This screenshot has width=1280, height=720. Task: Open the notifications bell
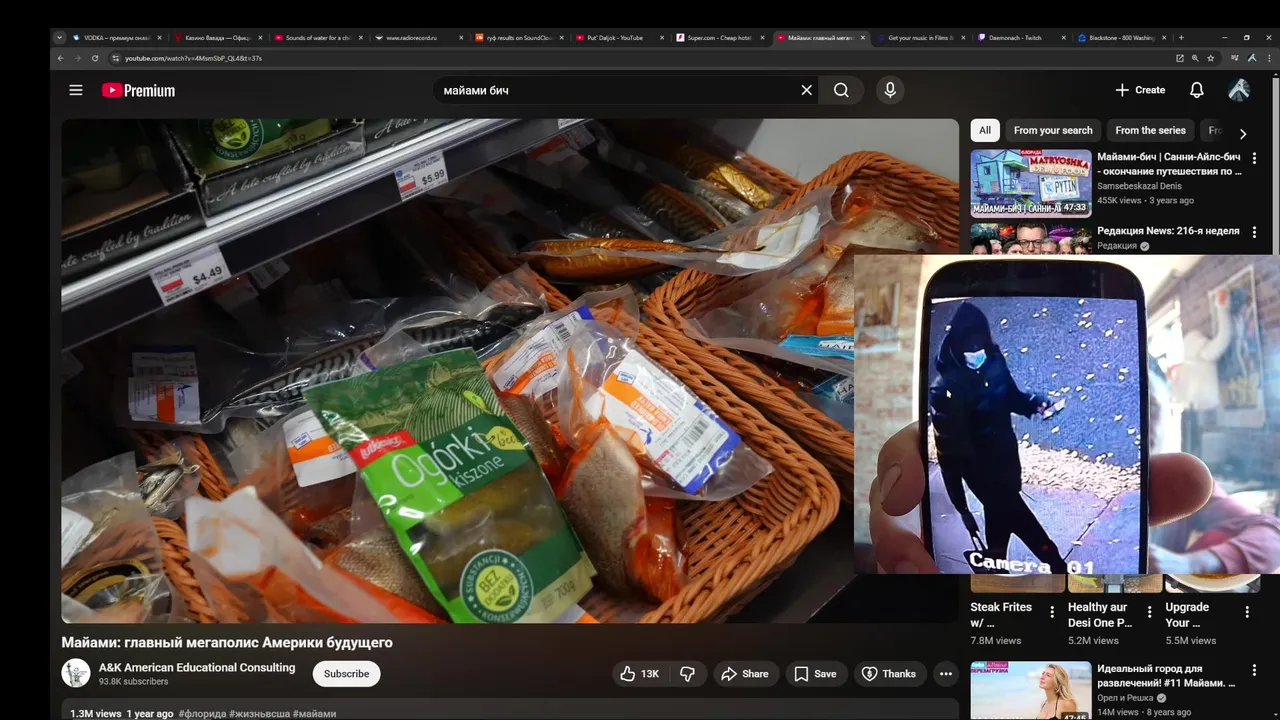(x=1196, y=90)
